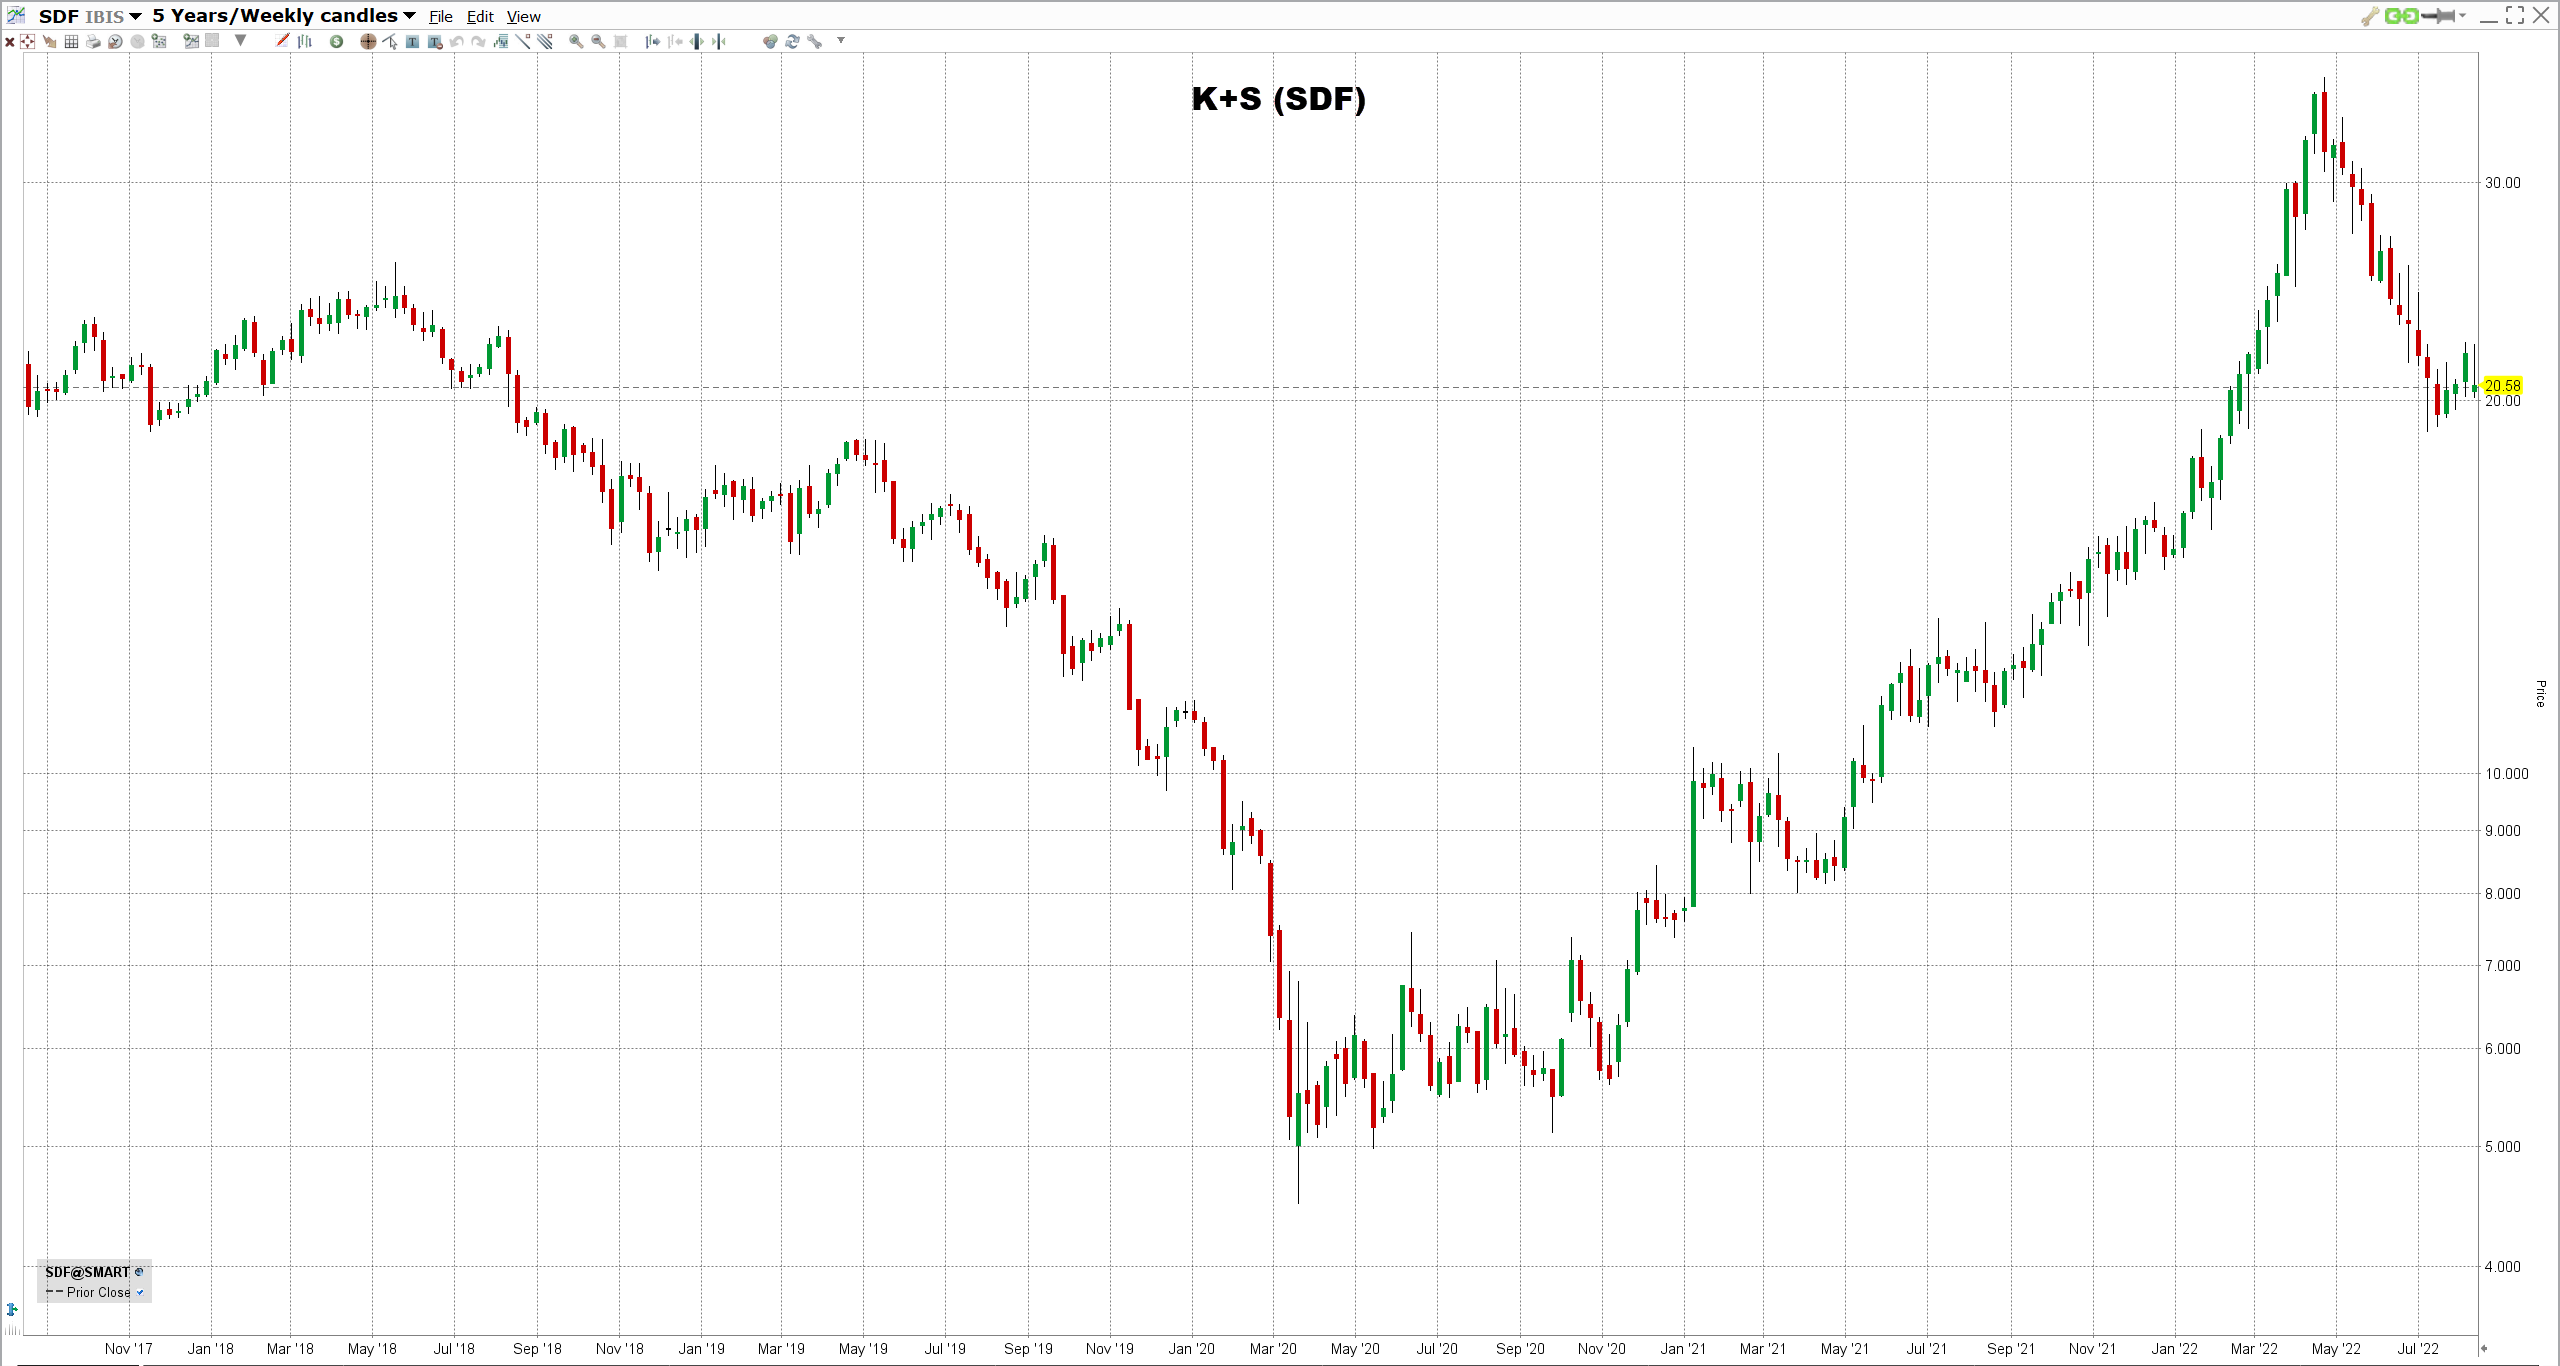Viewport: 2560px width, 1366px height.
Task: Click the redo arrow icon
Action: (478, 41)
